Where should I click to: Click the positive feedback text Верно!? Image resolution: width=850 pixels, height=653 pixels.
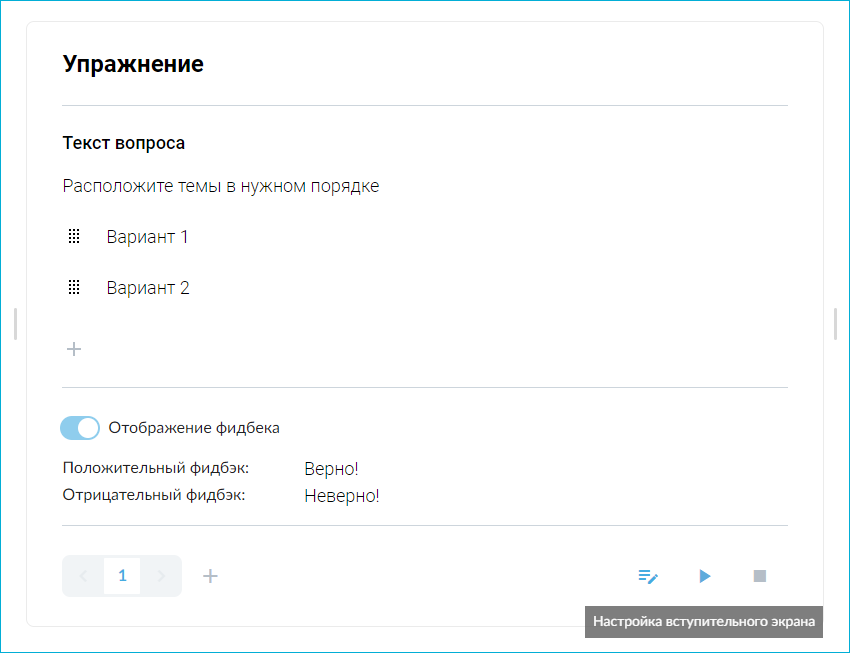point(330,468)
